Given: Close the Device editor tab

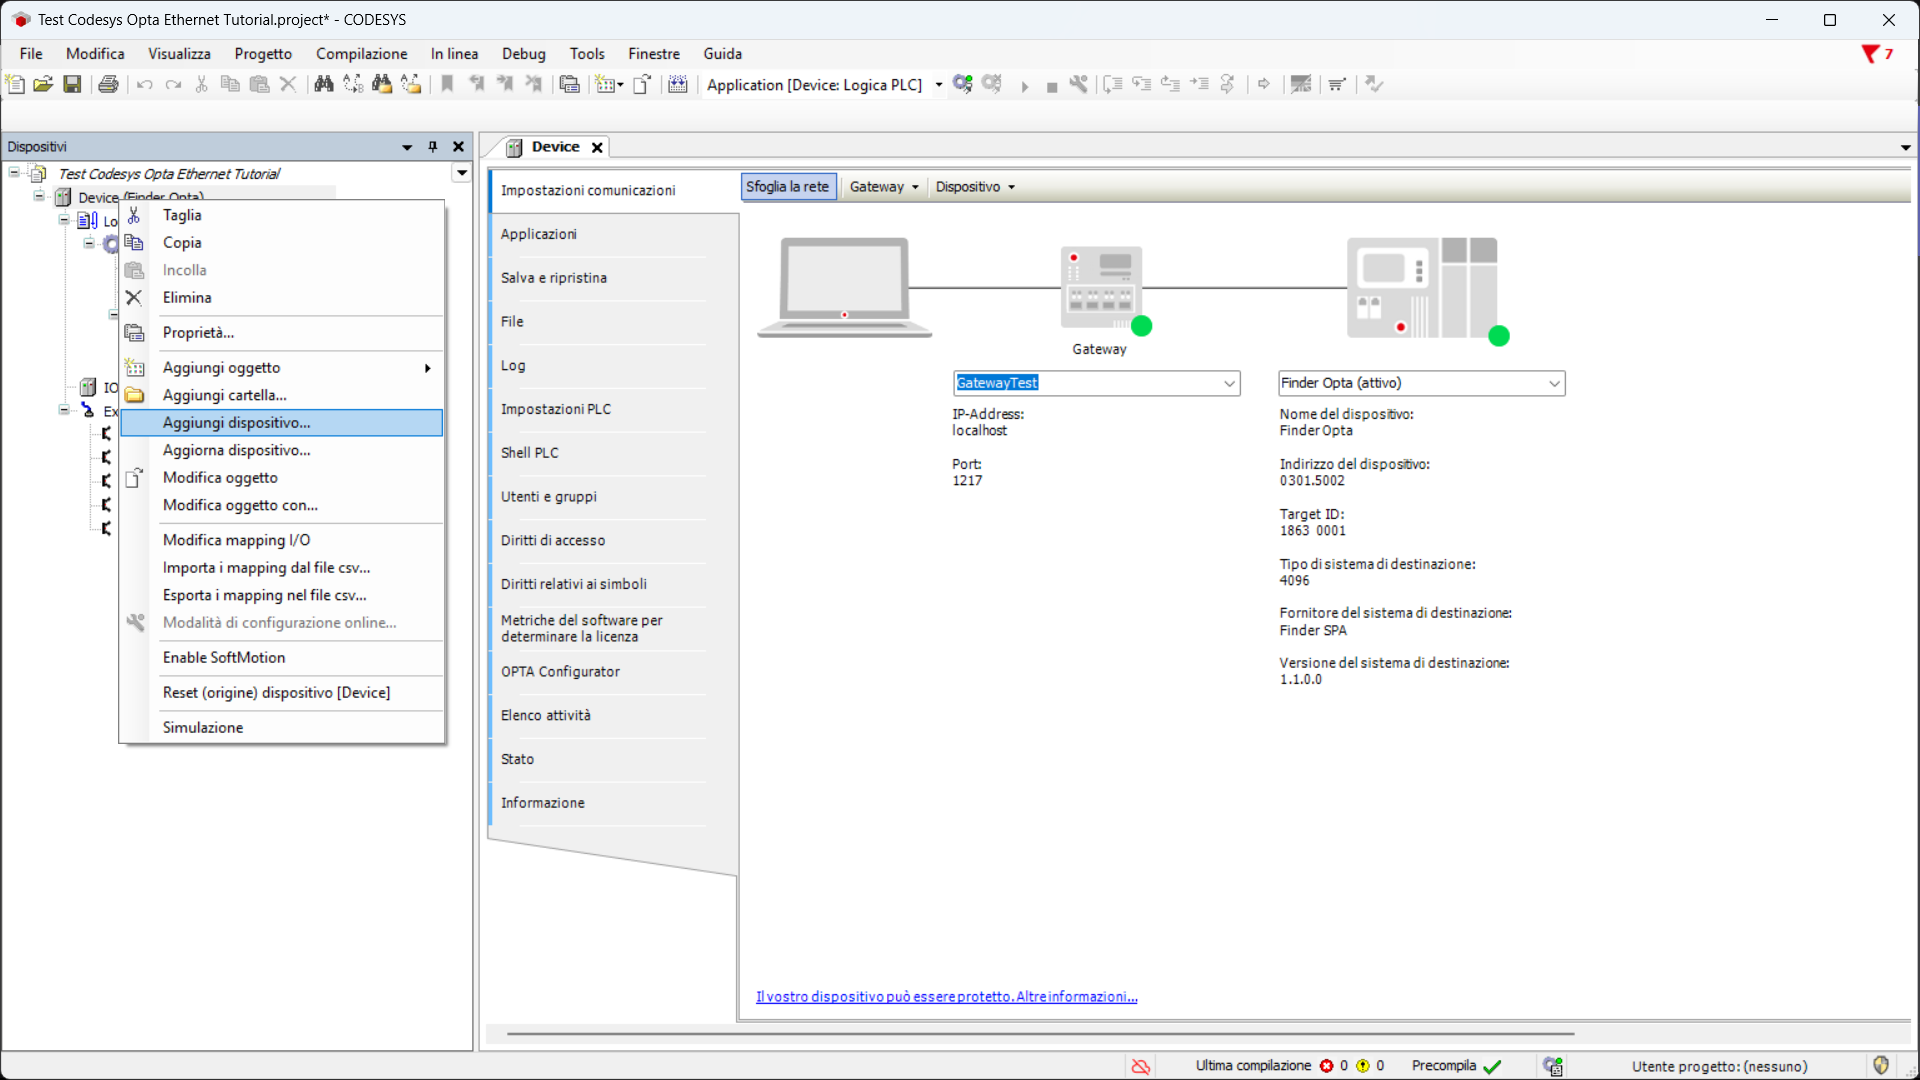Looking at the screenshot, I should (x=597, y=147).
